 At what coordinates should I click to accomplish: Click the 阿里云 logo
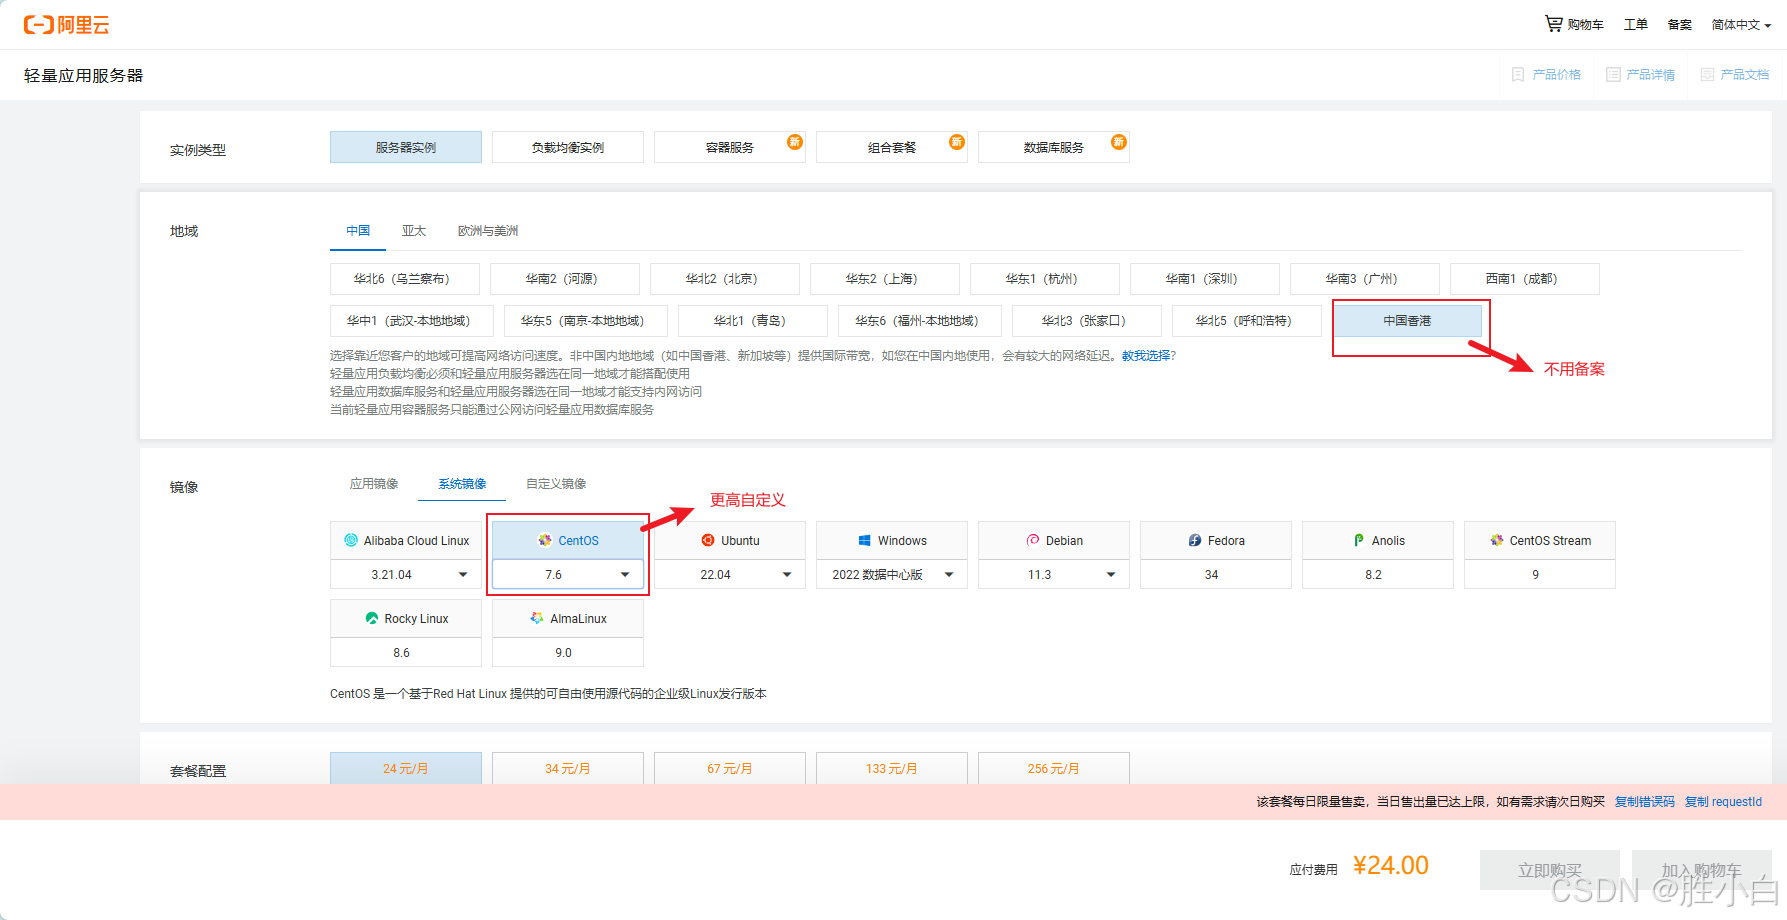coord(66,25)
